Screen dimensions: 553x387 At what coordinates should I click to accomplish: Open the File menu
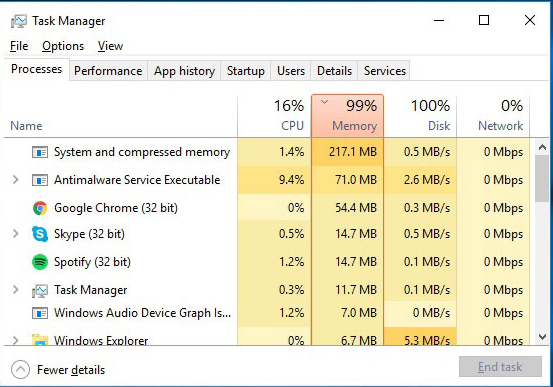19,46
